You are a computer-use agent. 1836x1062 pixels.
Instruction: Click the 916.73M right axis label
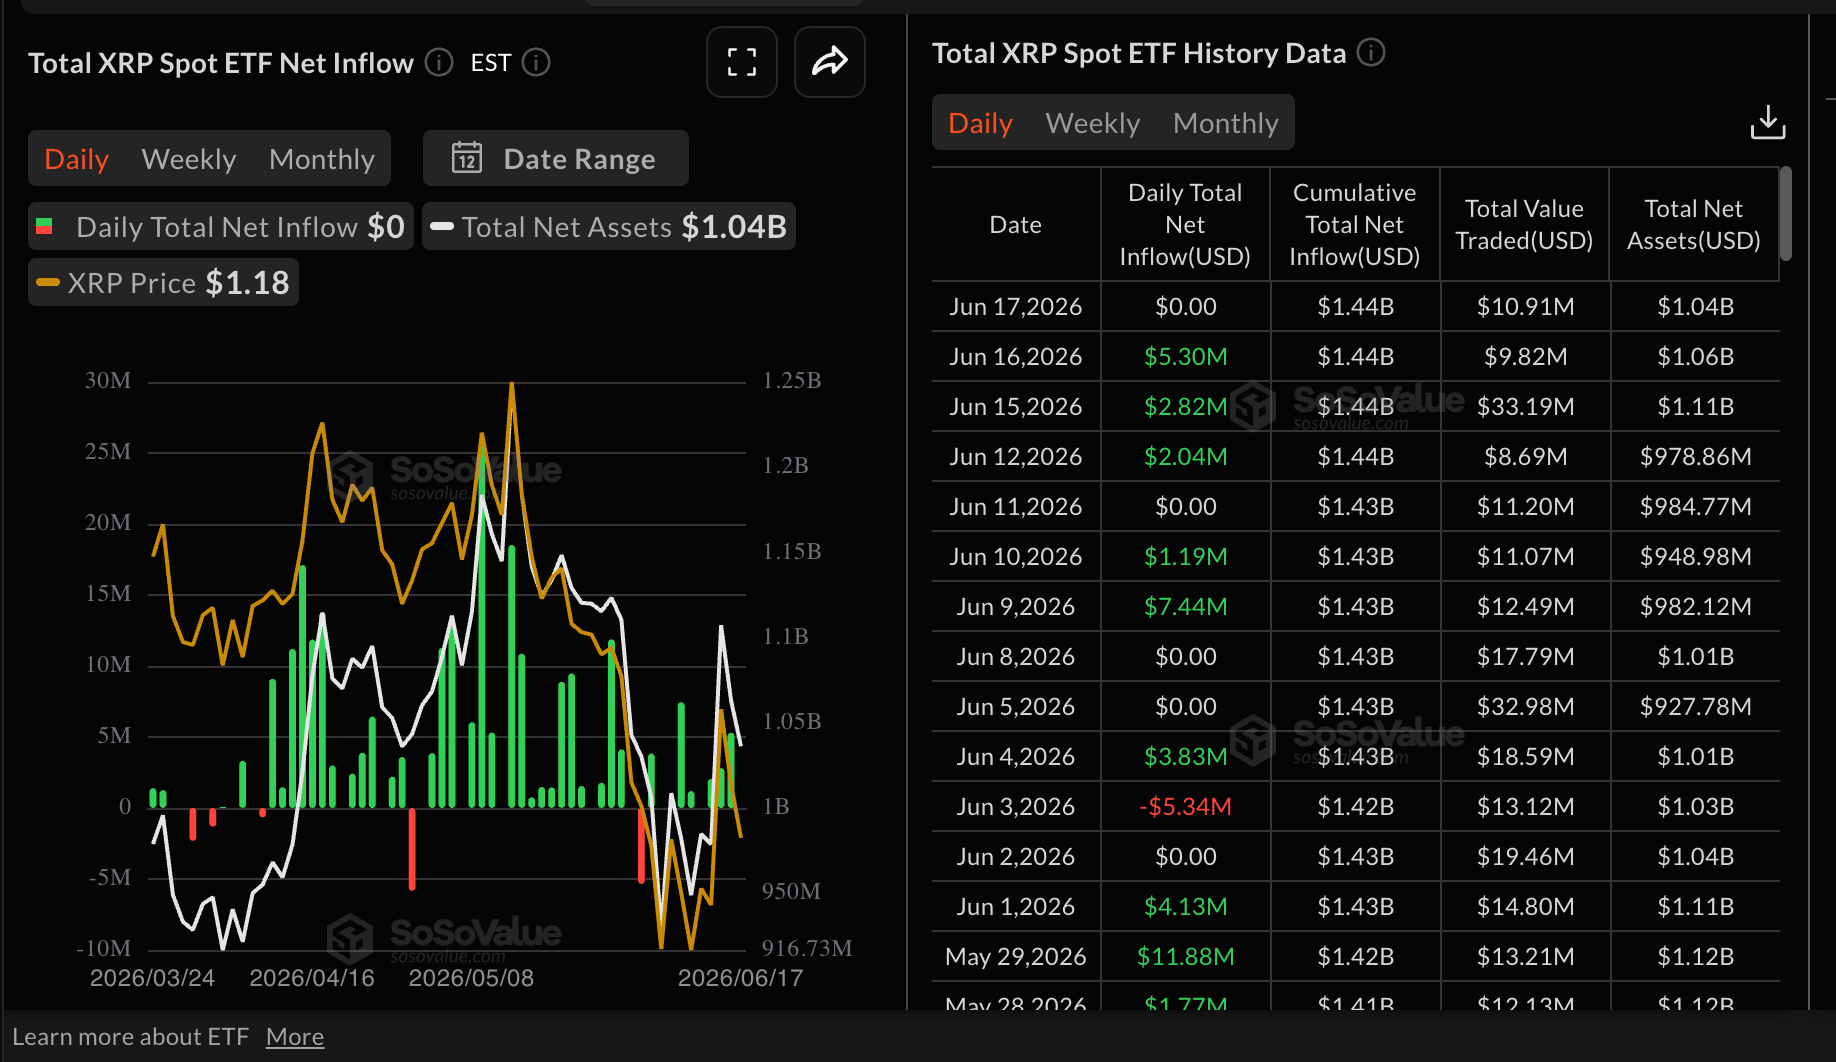pos(807,948)
